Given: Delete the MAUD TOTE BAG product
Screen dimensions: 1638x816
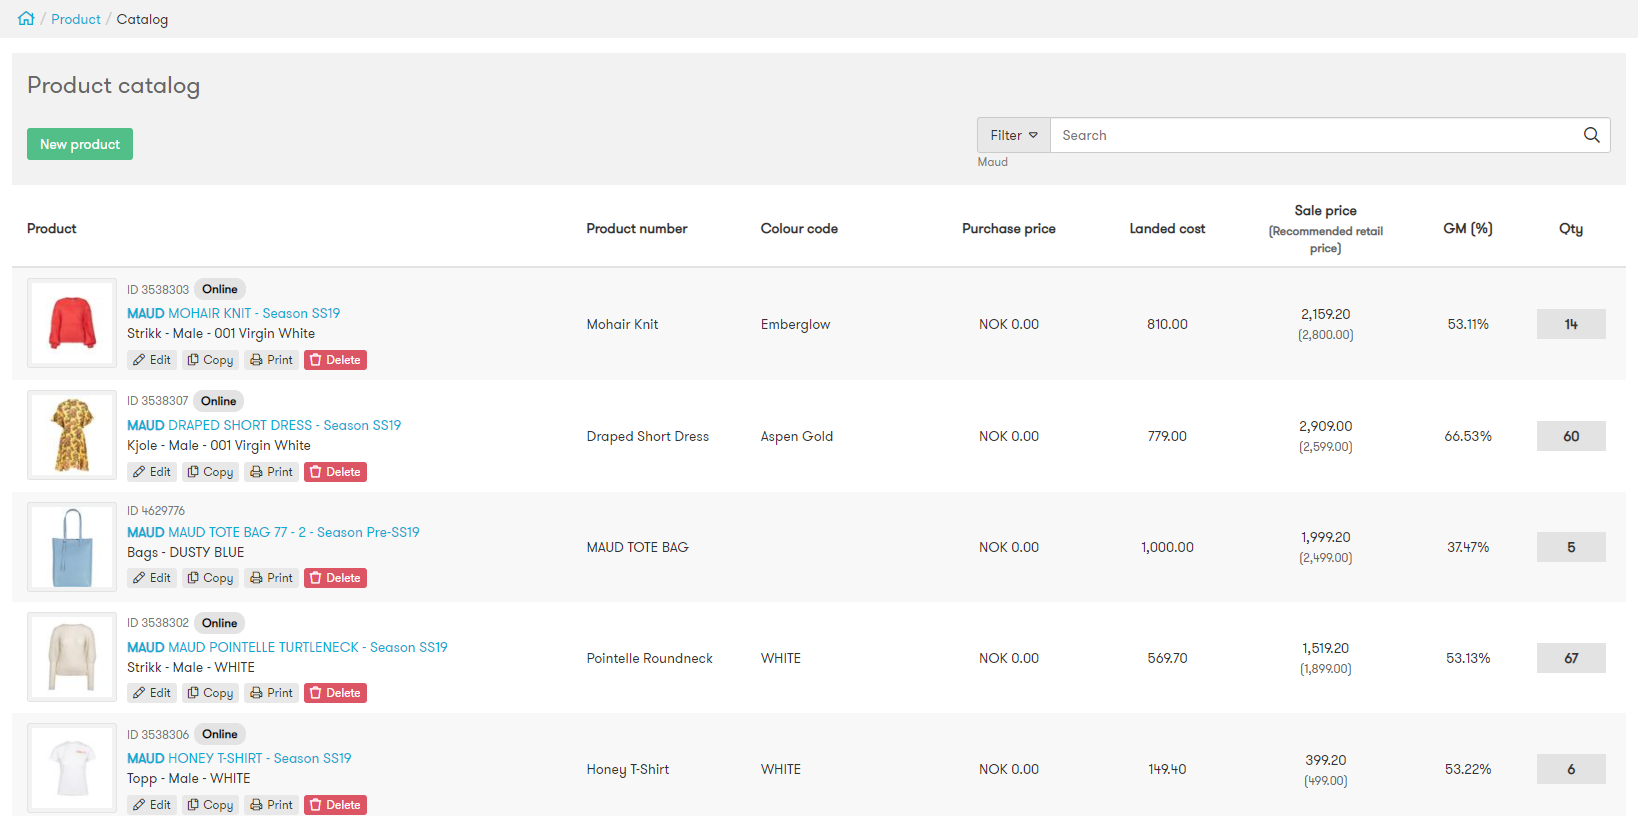Looking at the screenshot, I should tap(335, 578).
